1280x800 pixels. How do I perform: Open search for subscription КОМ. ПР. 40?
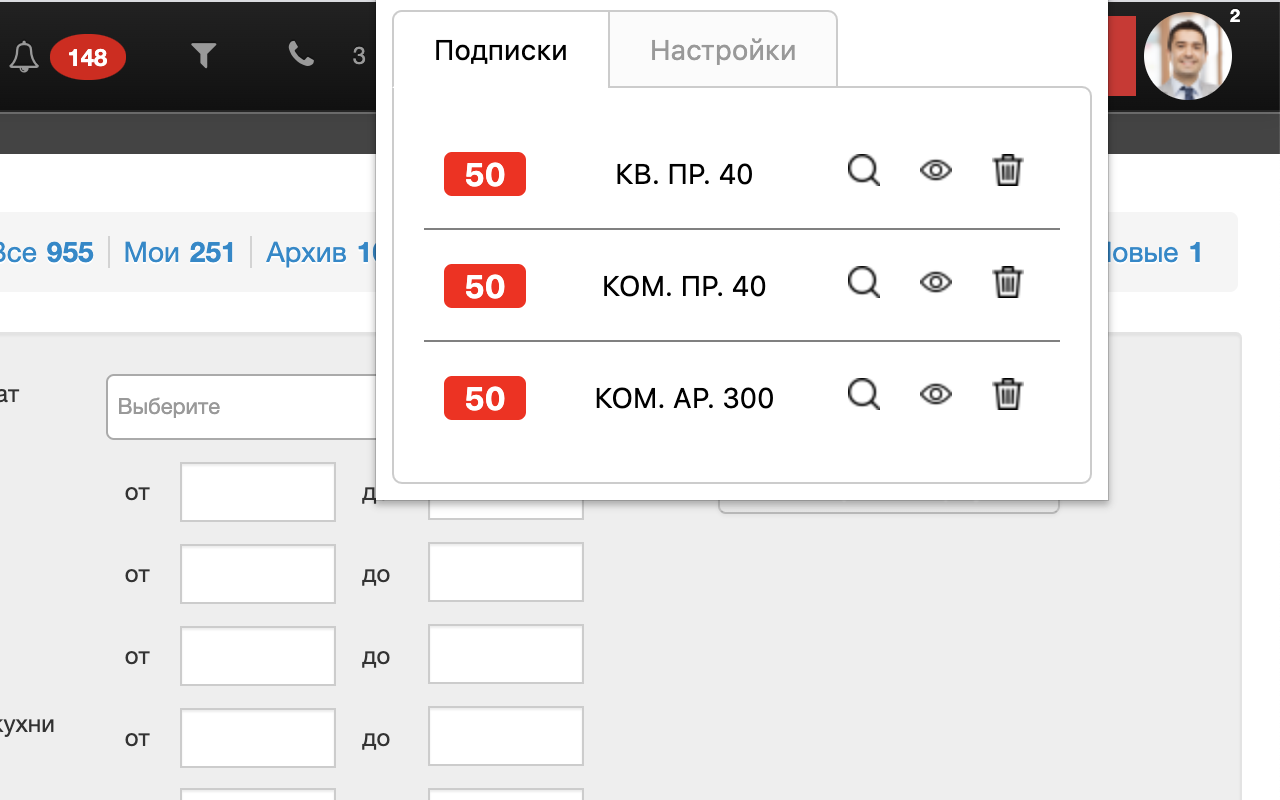(x=863, y=283)
